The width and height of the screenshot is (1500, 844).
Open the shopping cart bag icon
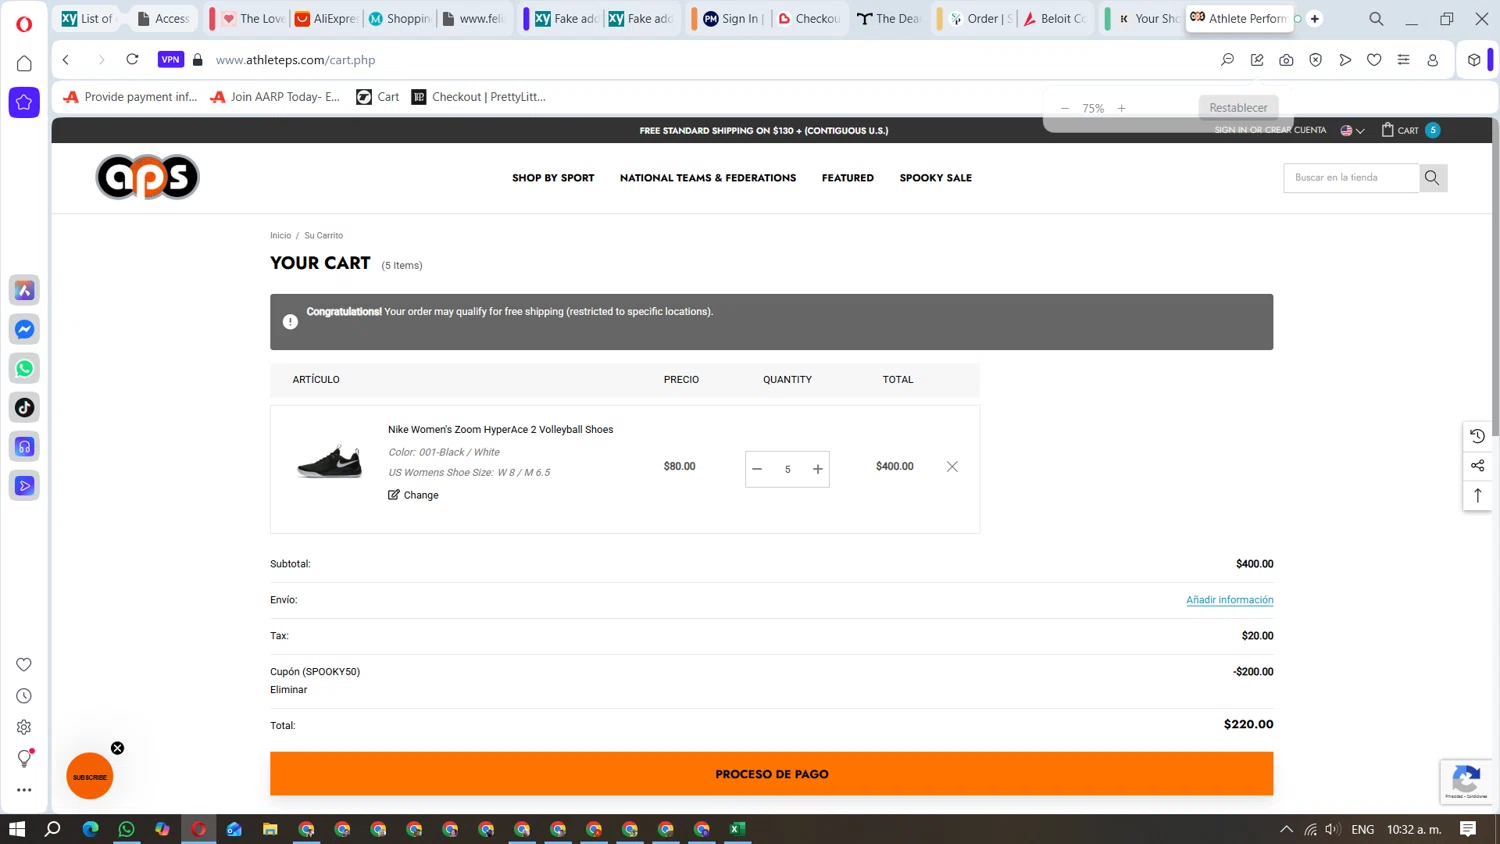tap(1387, 130)
